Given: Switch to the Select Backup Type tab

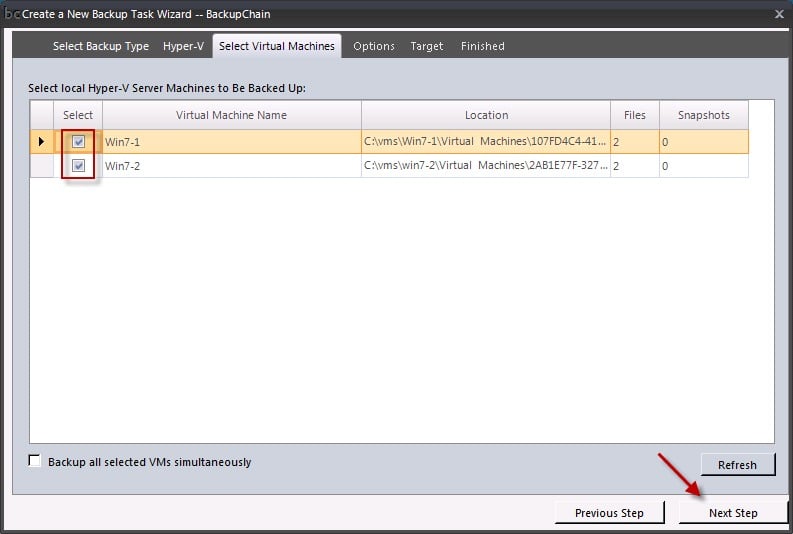Looking at the screenshot, I should pos(101,46).
